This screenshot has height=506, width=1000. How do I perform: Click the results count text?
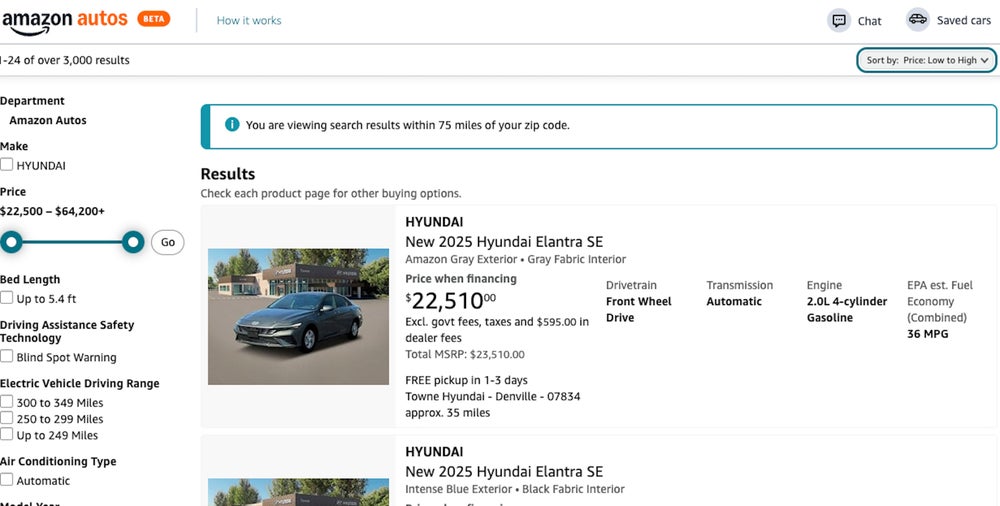(x=64, y=60)
